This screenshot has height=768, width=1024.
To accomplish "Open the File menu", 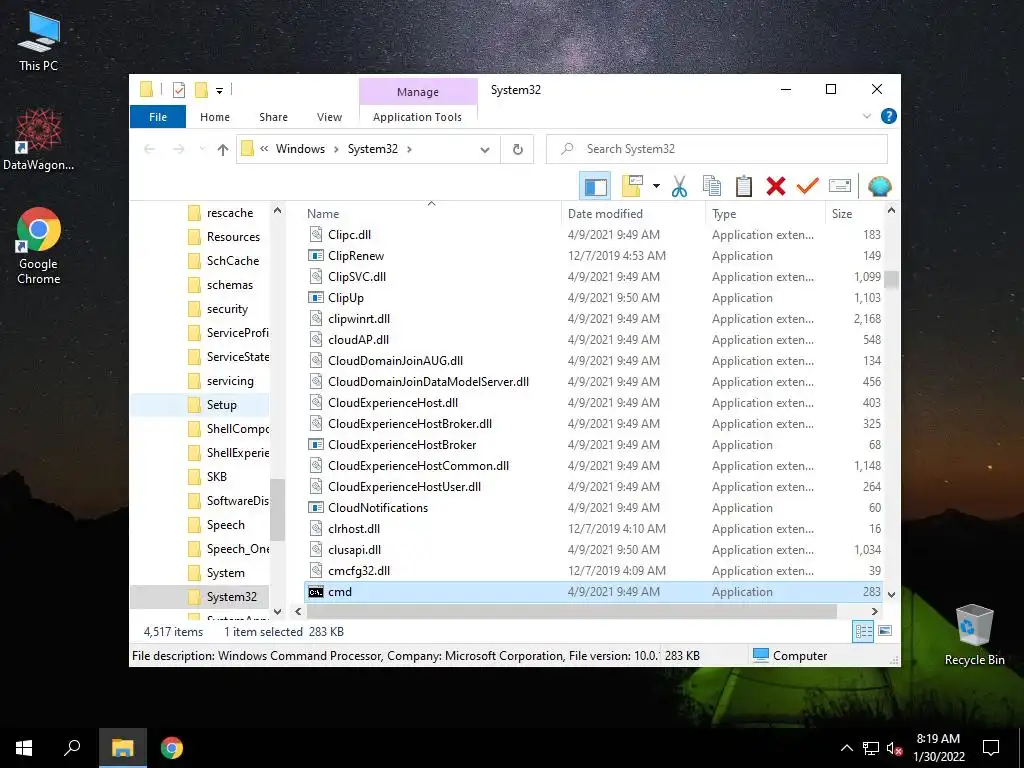I will (158, 117).
